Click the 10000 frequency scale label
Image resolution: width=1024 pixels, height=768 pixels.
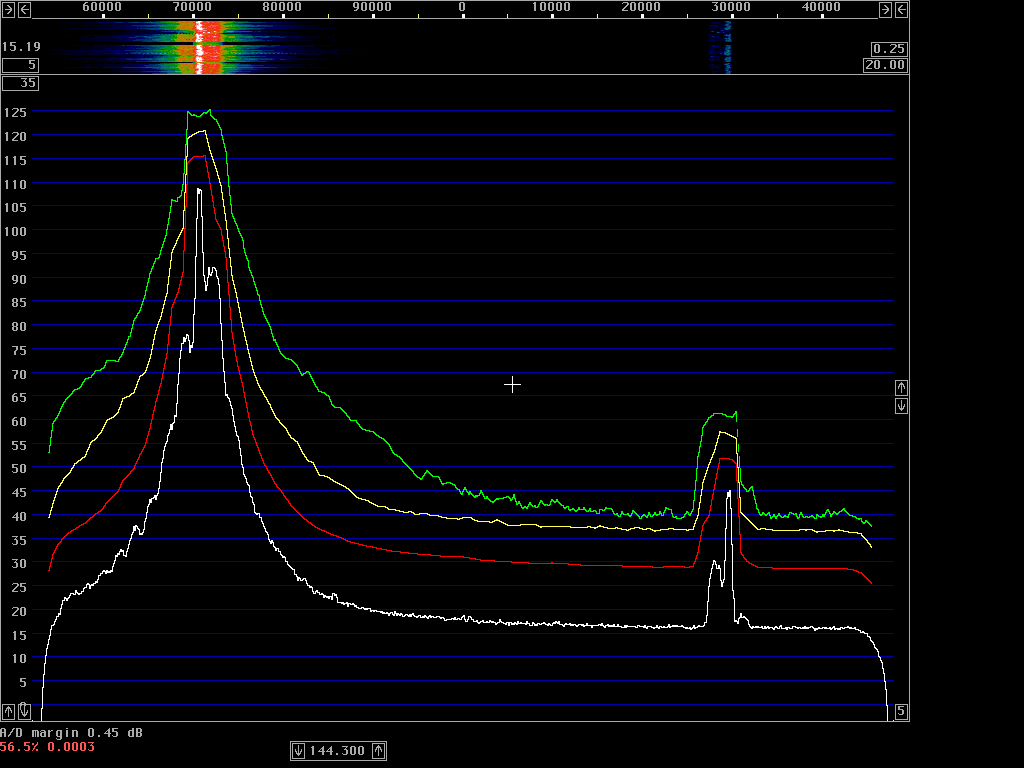[x=551, y=7]
